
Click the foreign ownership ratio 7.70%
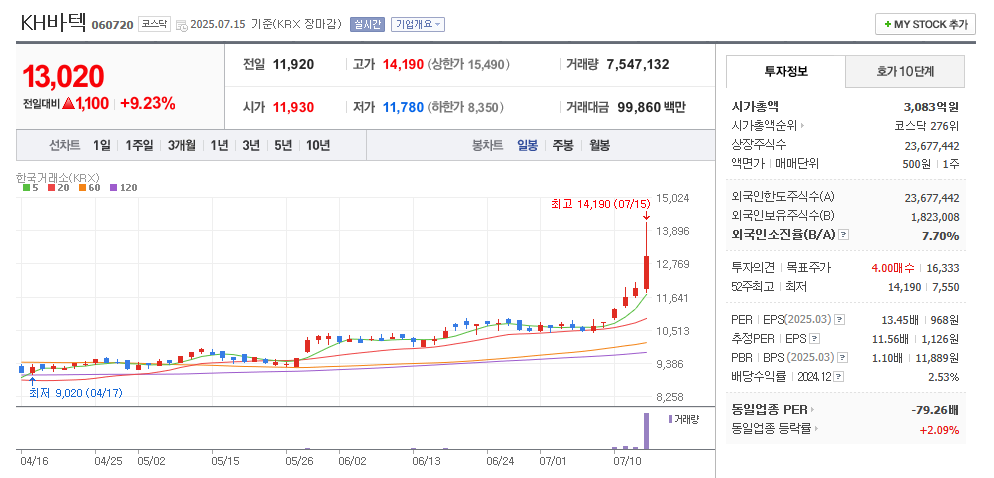[x=941, y=236]
